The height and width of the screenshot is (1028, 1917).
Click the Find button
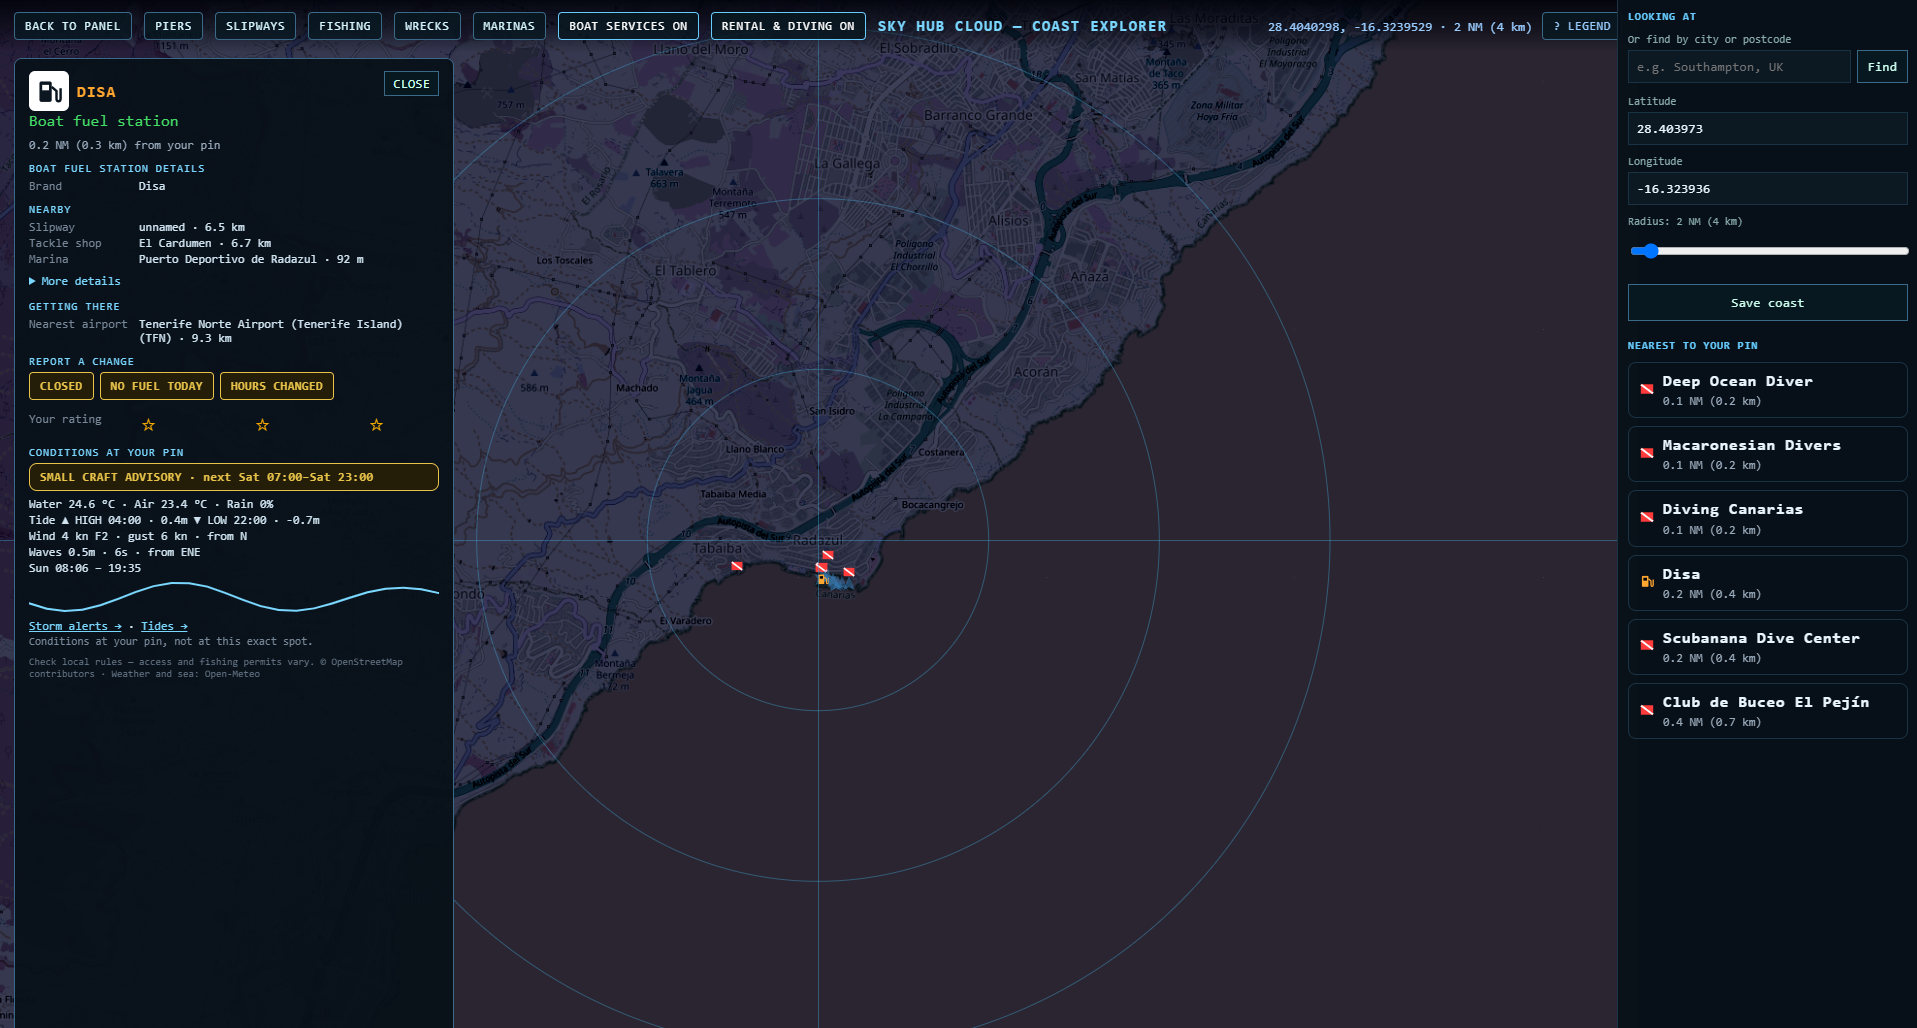tap(1881, 67)
